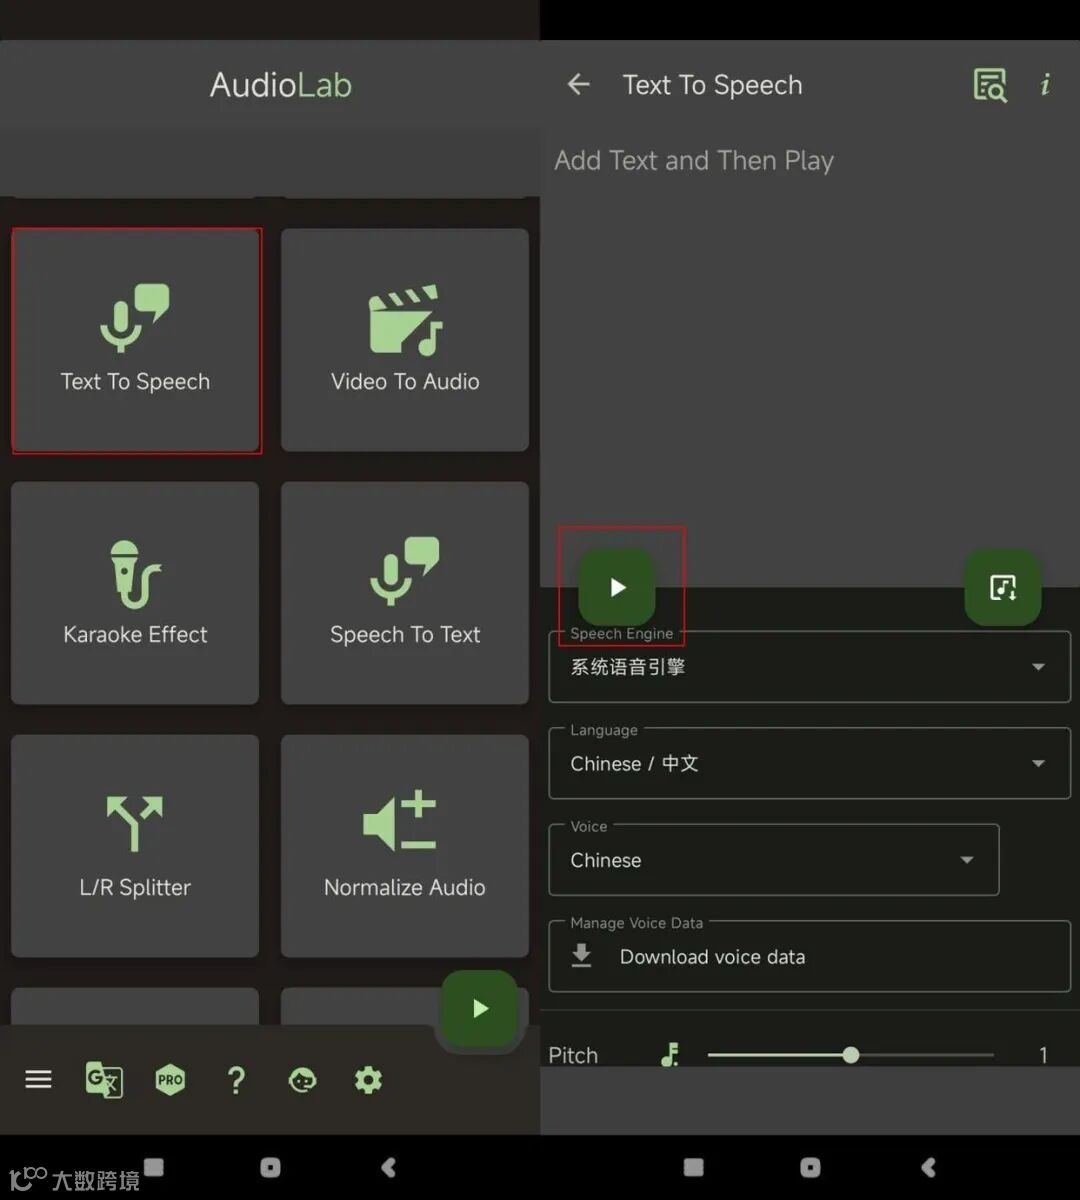Tap Android recents button under right screen
1080x1200 pixels.
pos(694,1167)
